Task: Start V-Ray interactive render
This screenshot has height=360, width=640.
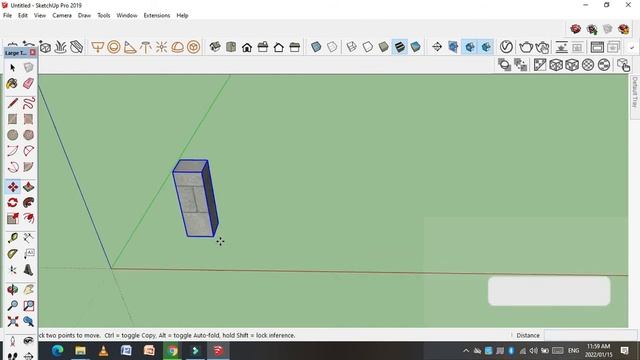Action: (542, 47)
